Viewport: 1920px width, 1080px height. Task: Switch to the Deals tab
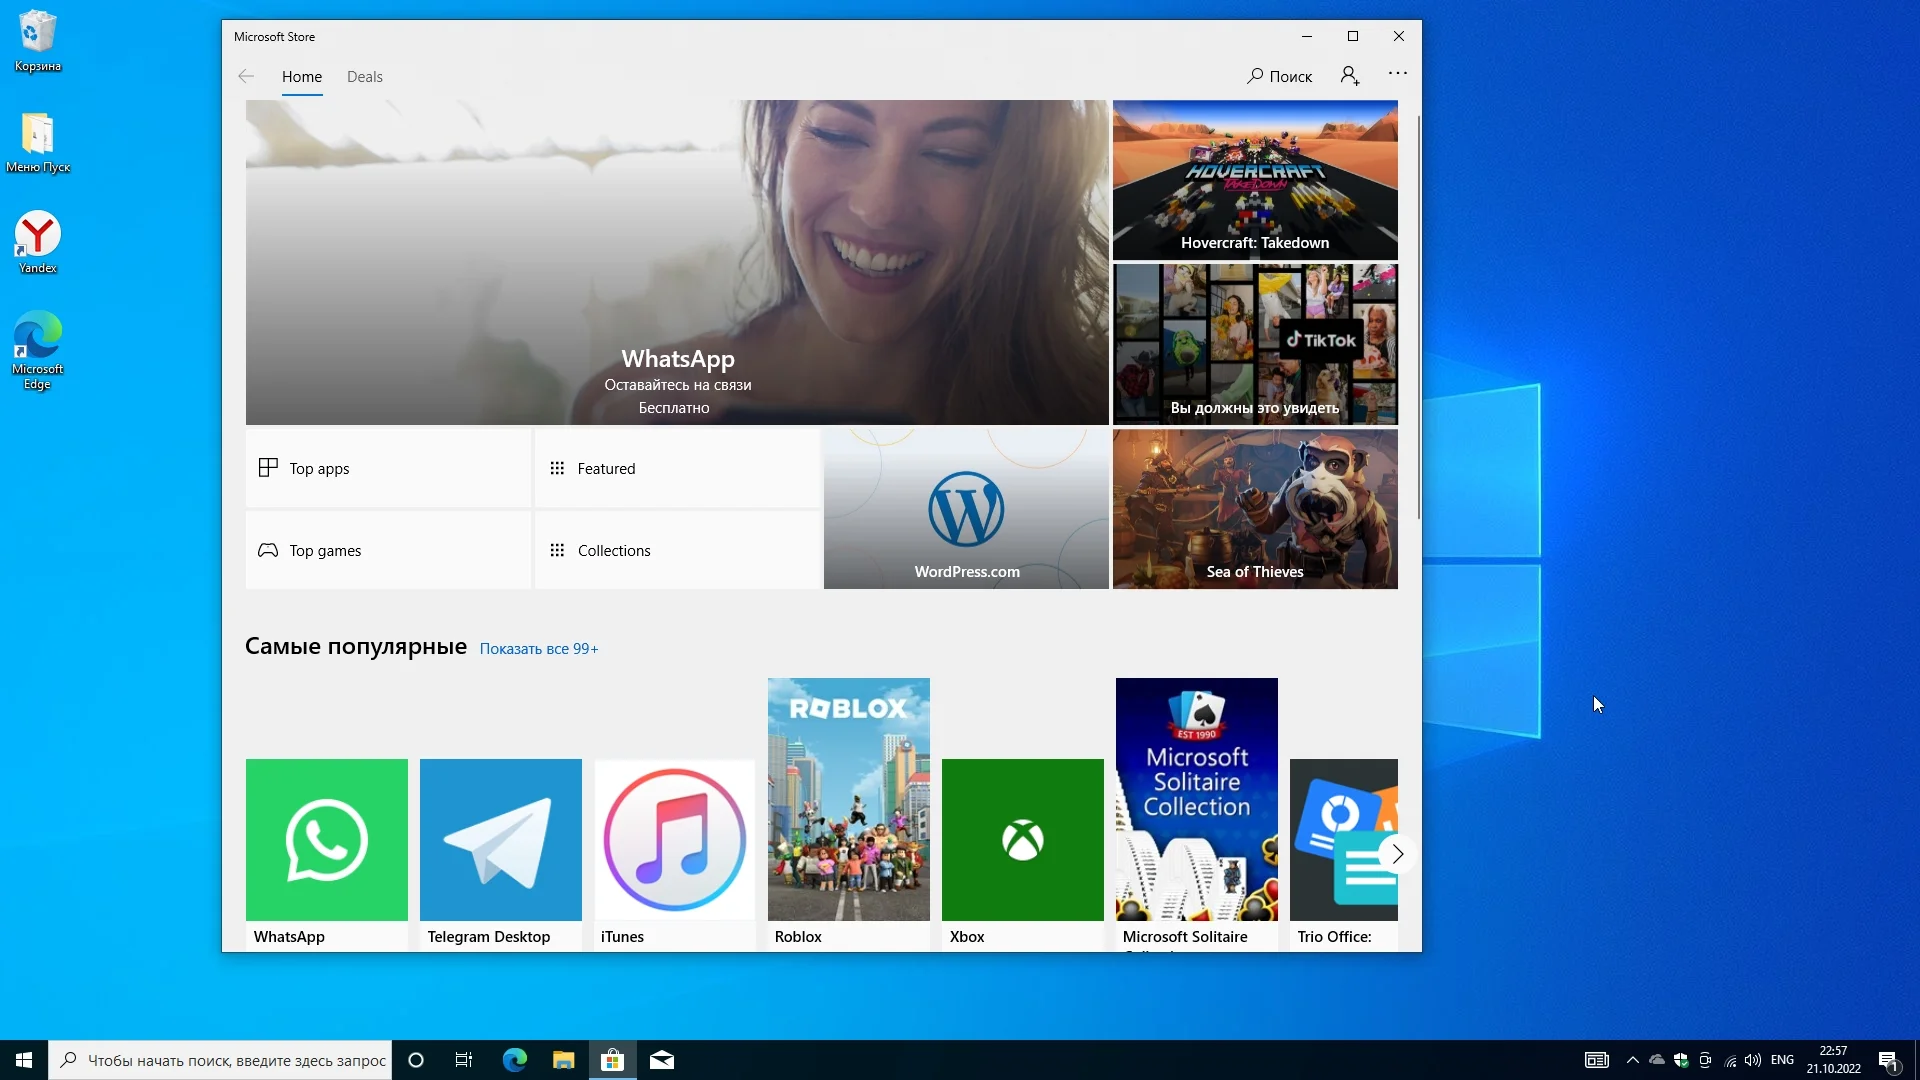(x=364, y=77)
